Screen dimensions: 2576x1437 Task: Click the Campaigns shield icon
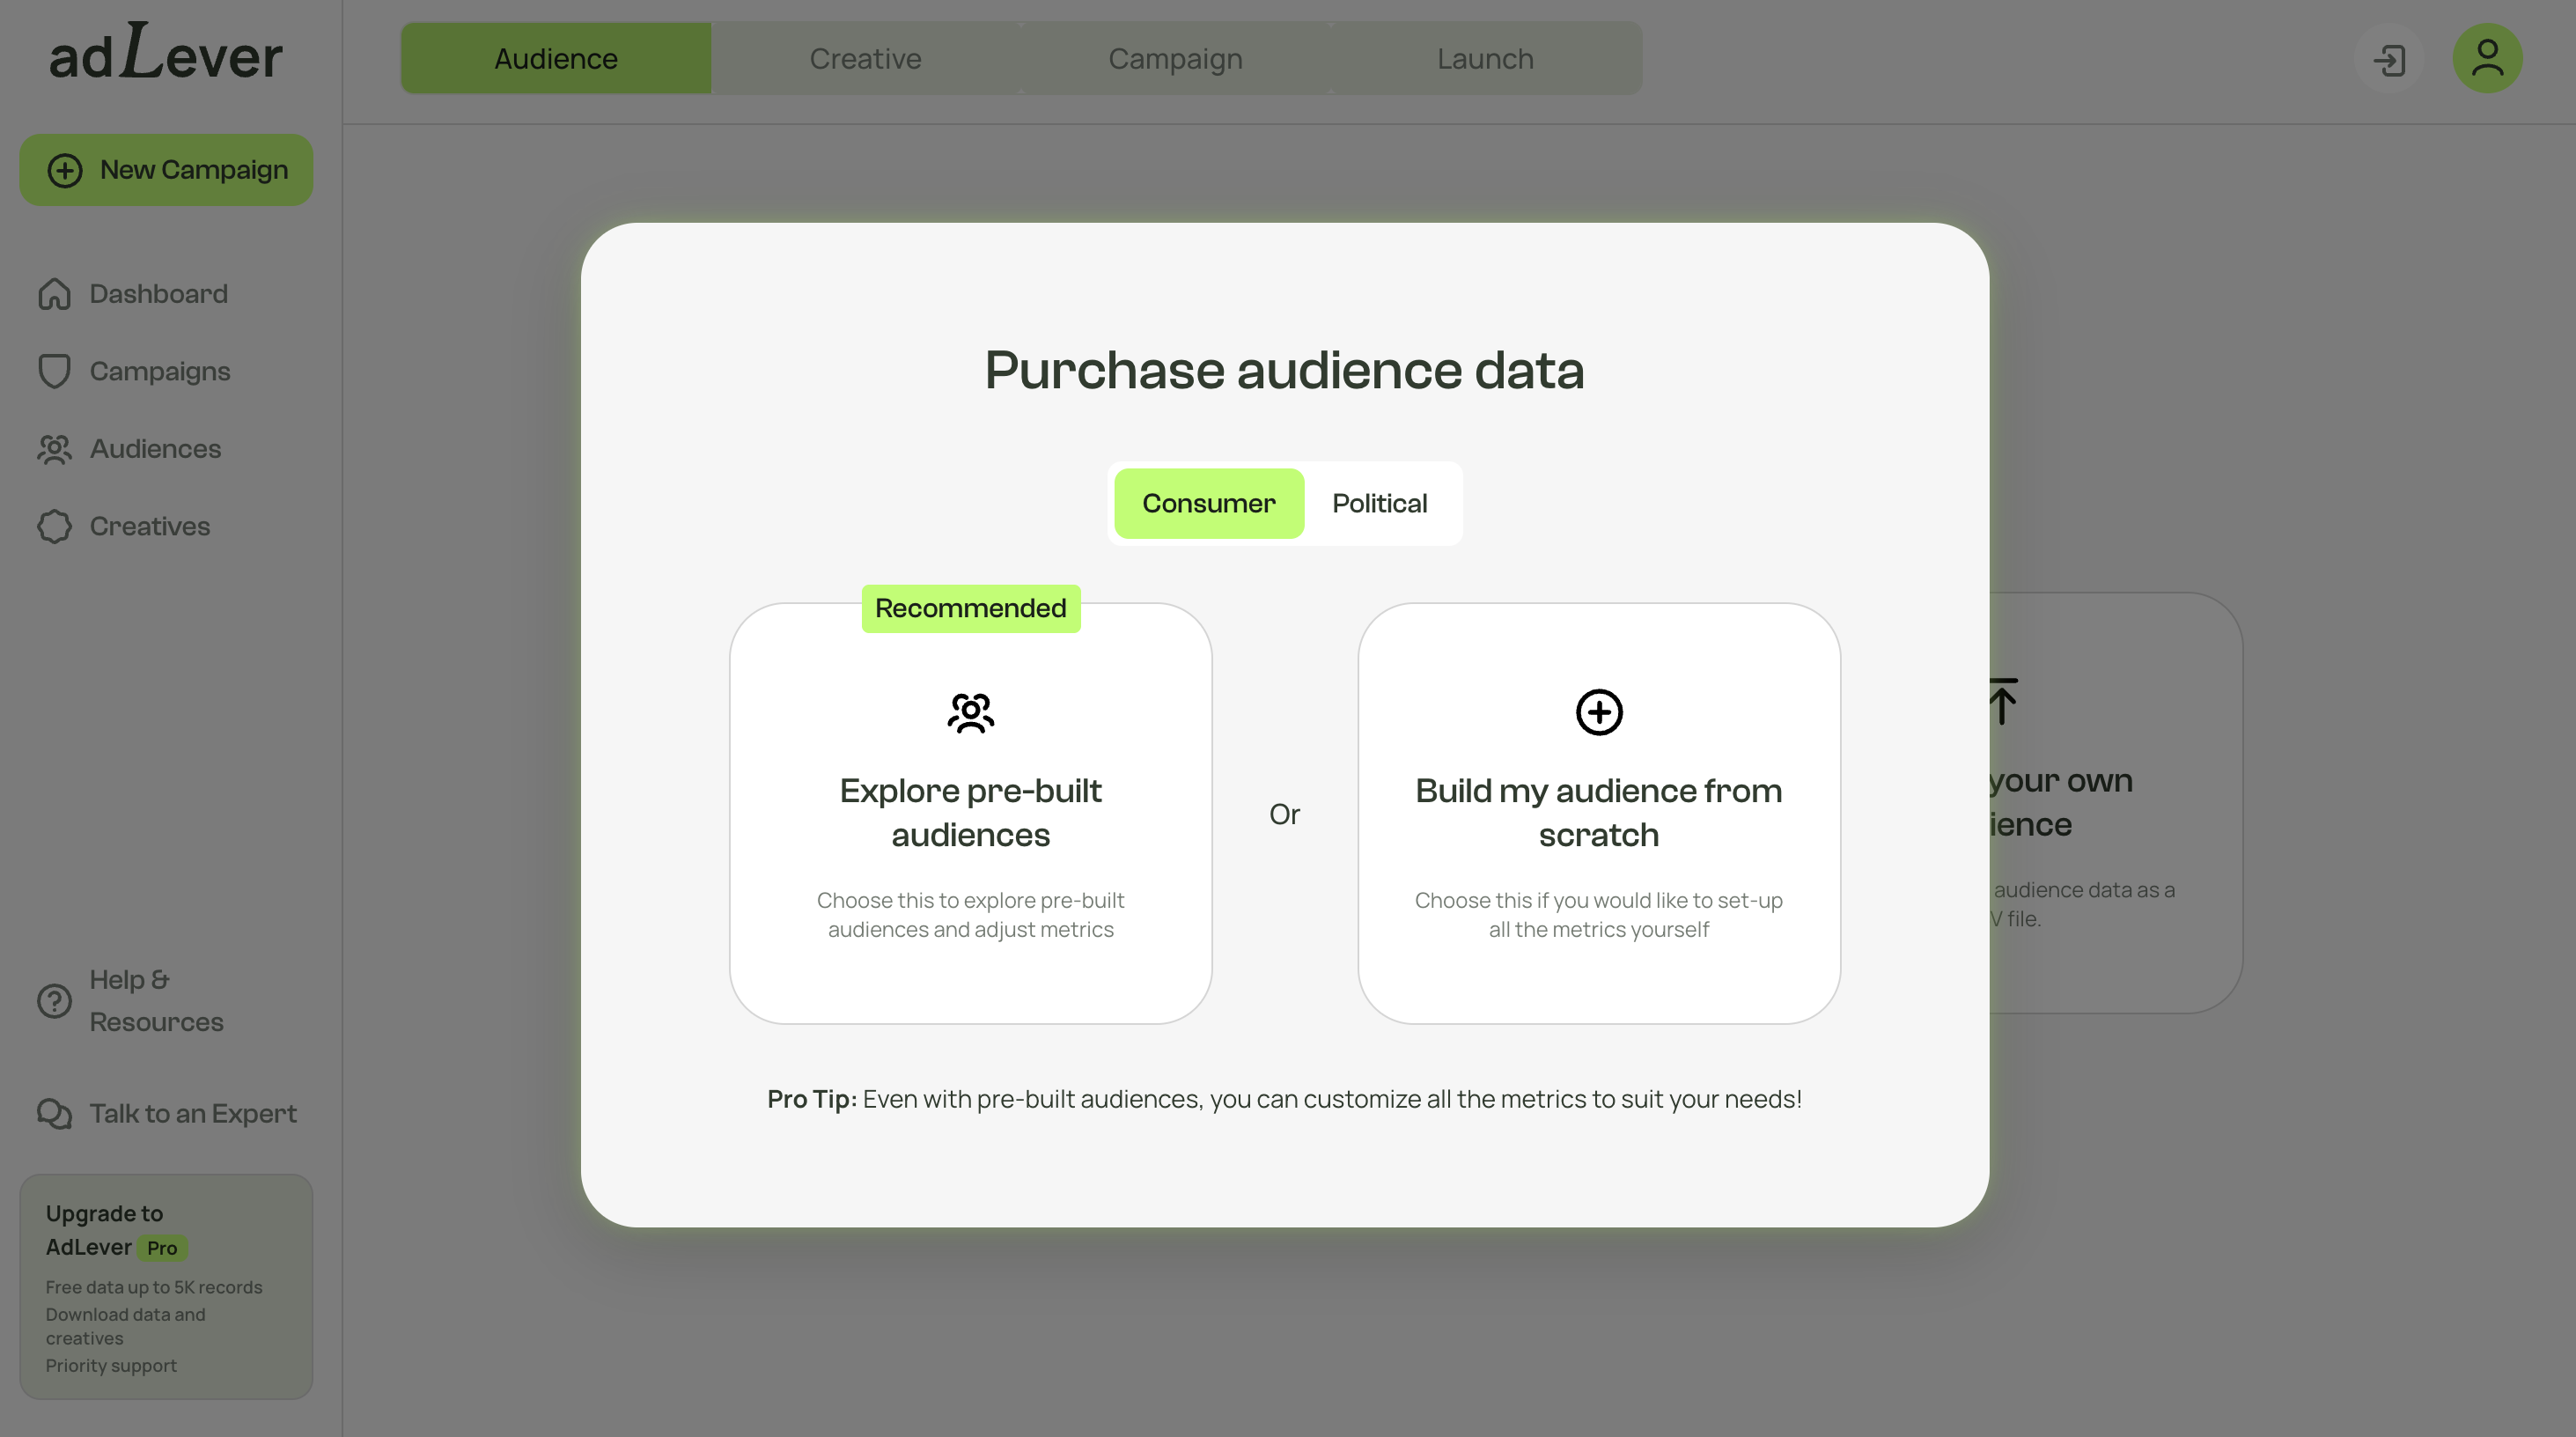[54, 371]
